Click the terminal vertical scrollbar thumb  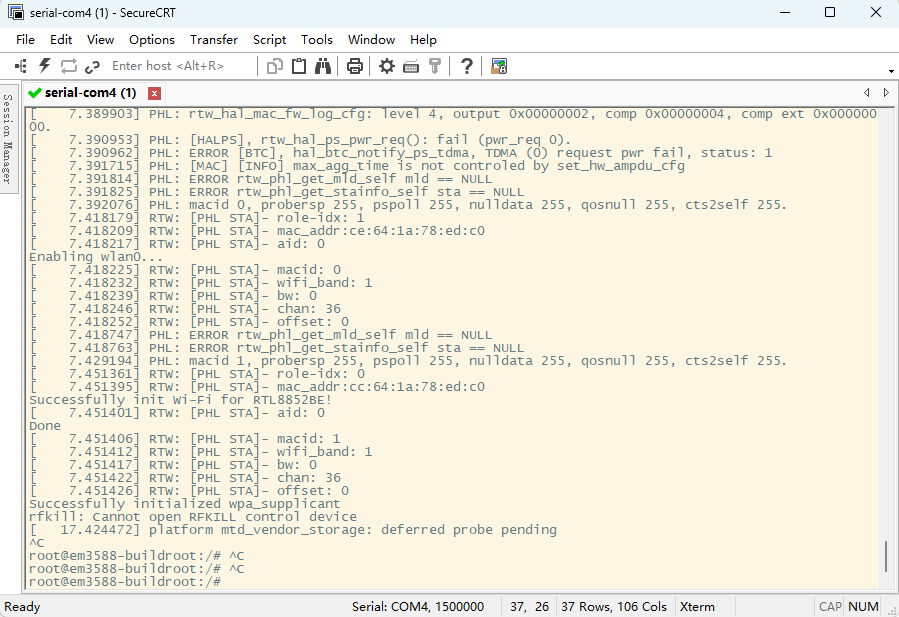[x=886, y=556]
